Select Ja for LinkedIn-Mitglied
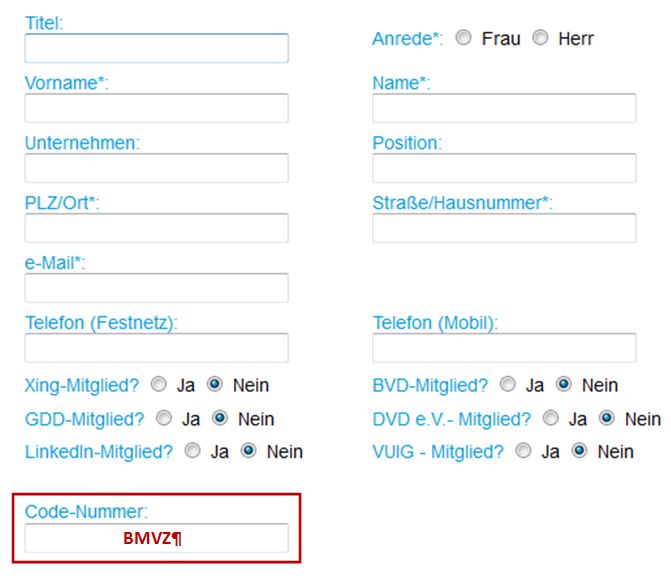The image size is (671, 578). tap(192, 451)
